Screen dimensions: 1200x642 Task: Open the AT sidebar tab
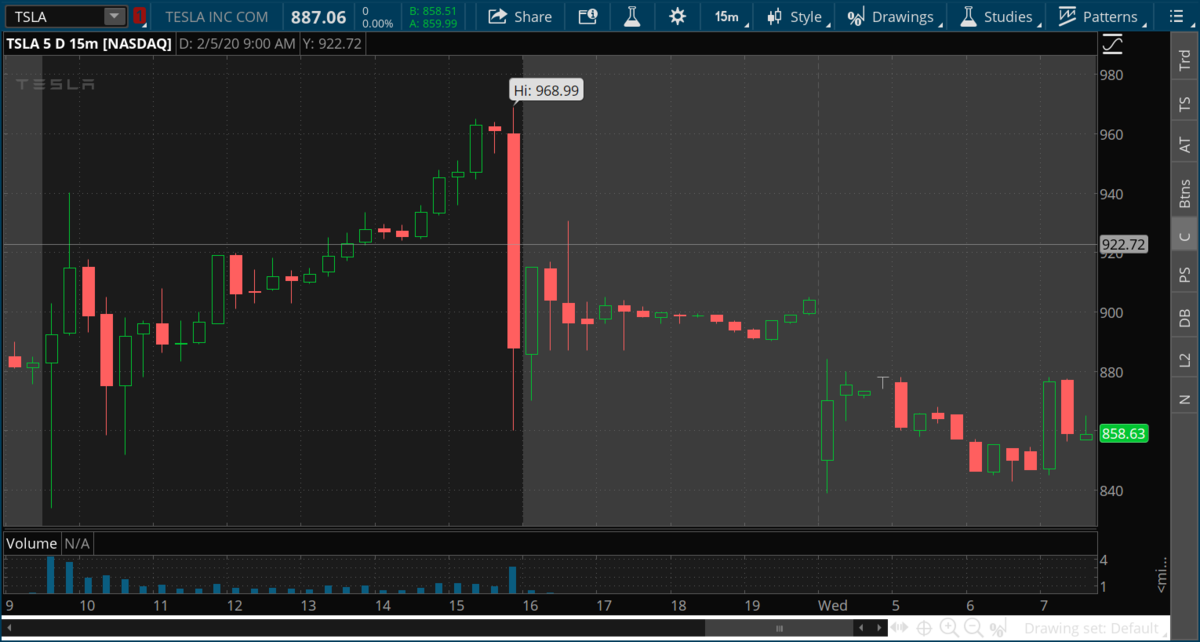pos(1185,145)
